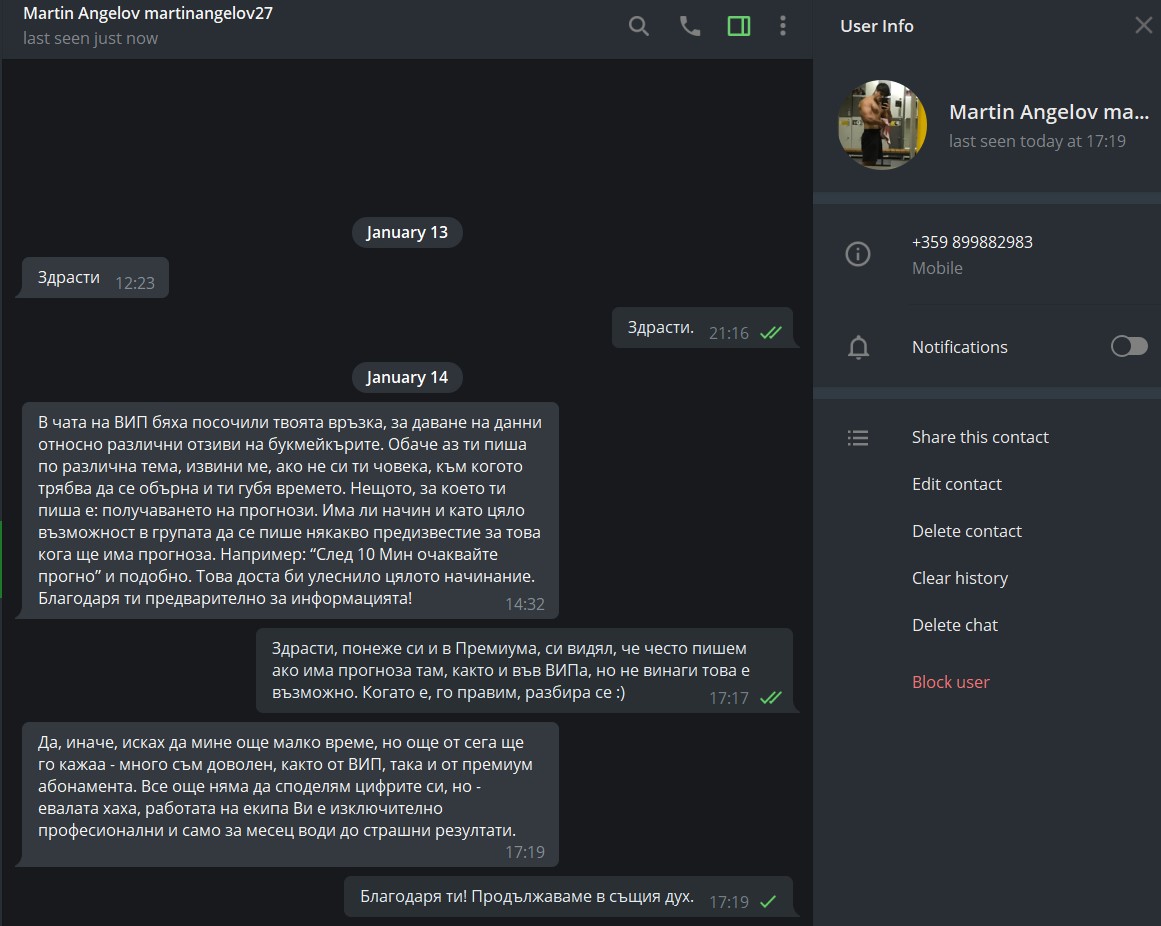Toggle the User Info side panel icon
This screenshot has width=1161, height=926.
[x=739, y=26]
